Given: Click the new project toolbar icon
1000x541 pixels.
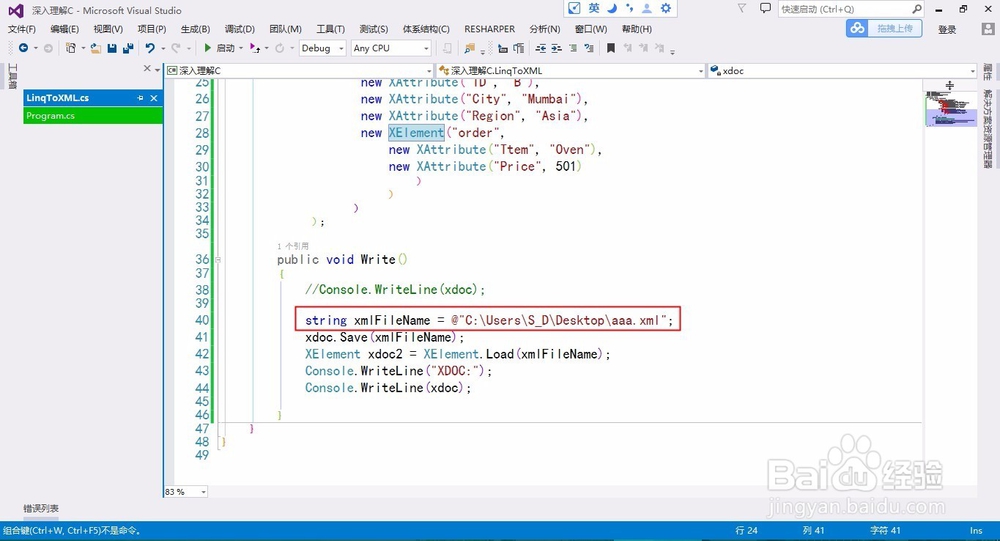Looking at the screenshot, I should tap(71, 48).
